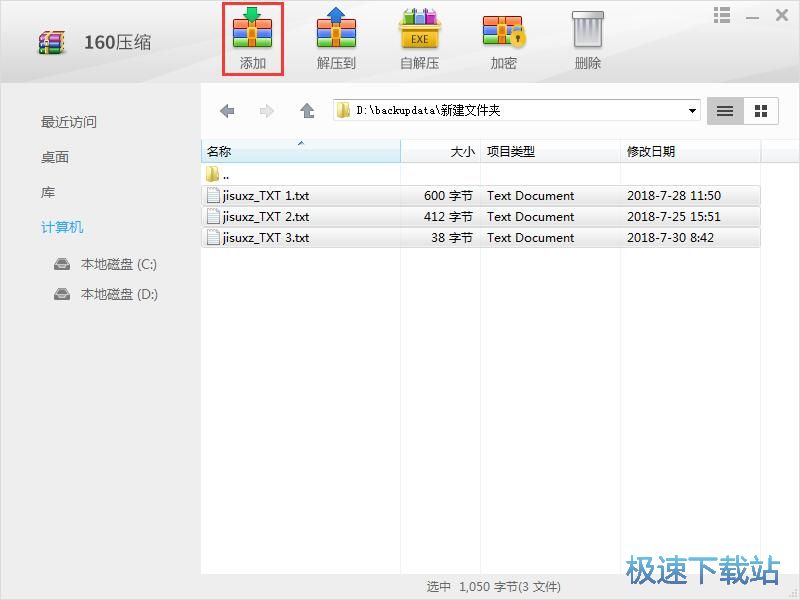This screenshot has height=600, width=800.
Task: Click the jisuxz_TXT 3.txt file icon
Action: 213,238
